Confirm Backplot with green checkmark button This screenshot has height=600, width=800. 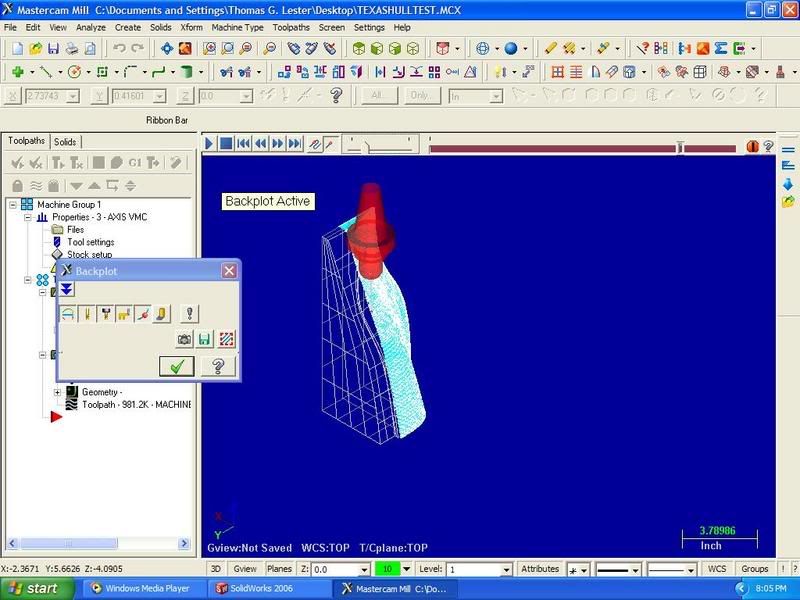click(177, 366)
